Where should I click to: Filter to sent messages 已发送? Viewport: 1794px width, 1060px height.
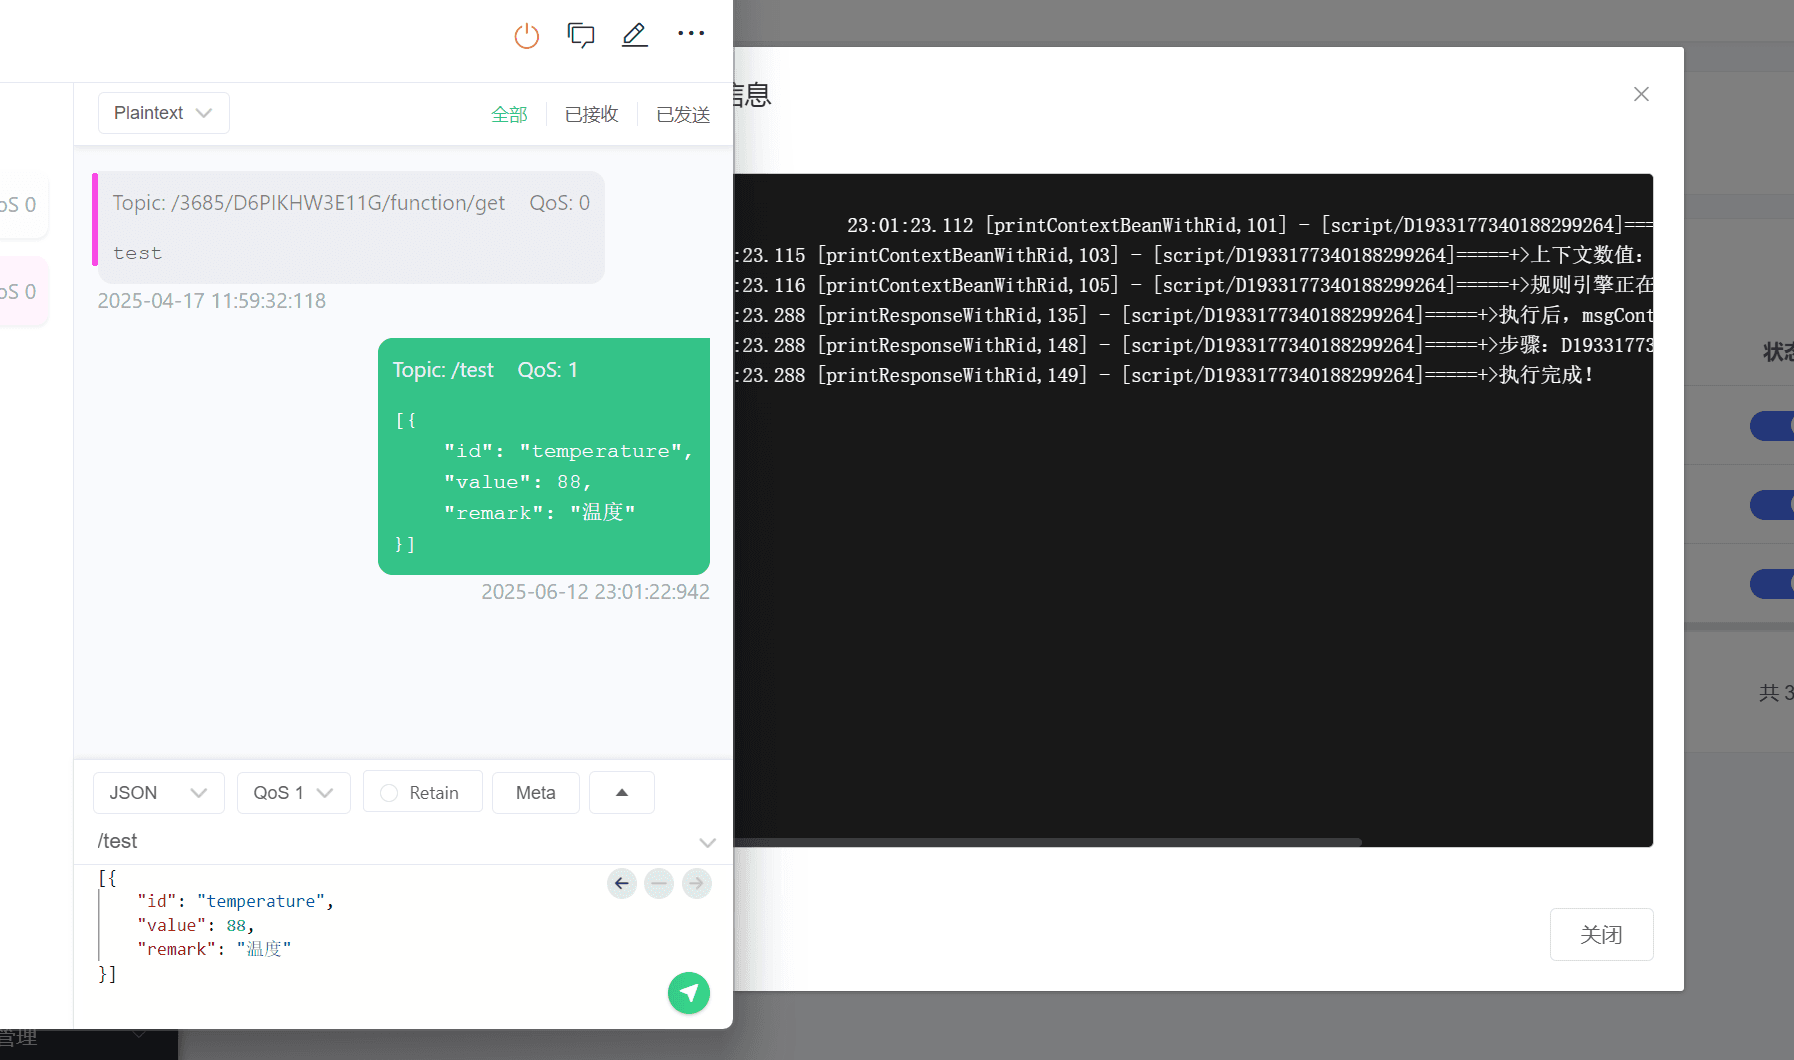(x=683, y=115)
